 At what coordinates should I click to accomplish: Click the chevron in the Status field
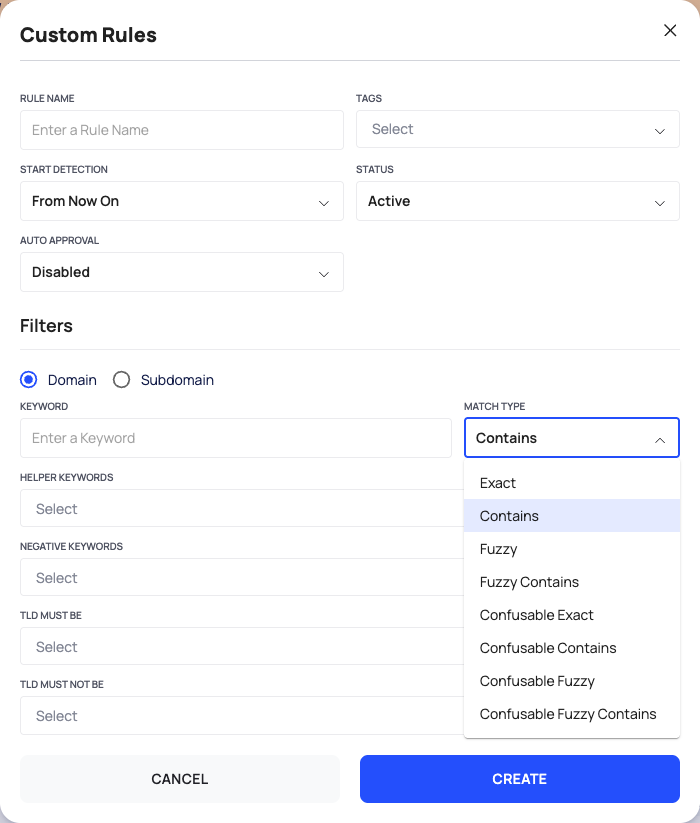coord(660,203)
